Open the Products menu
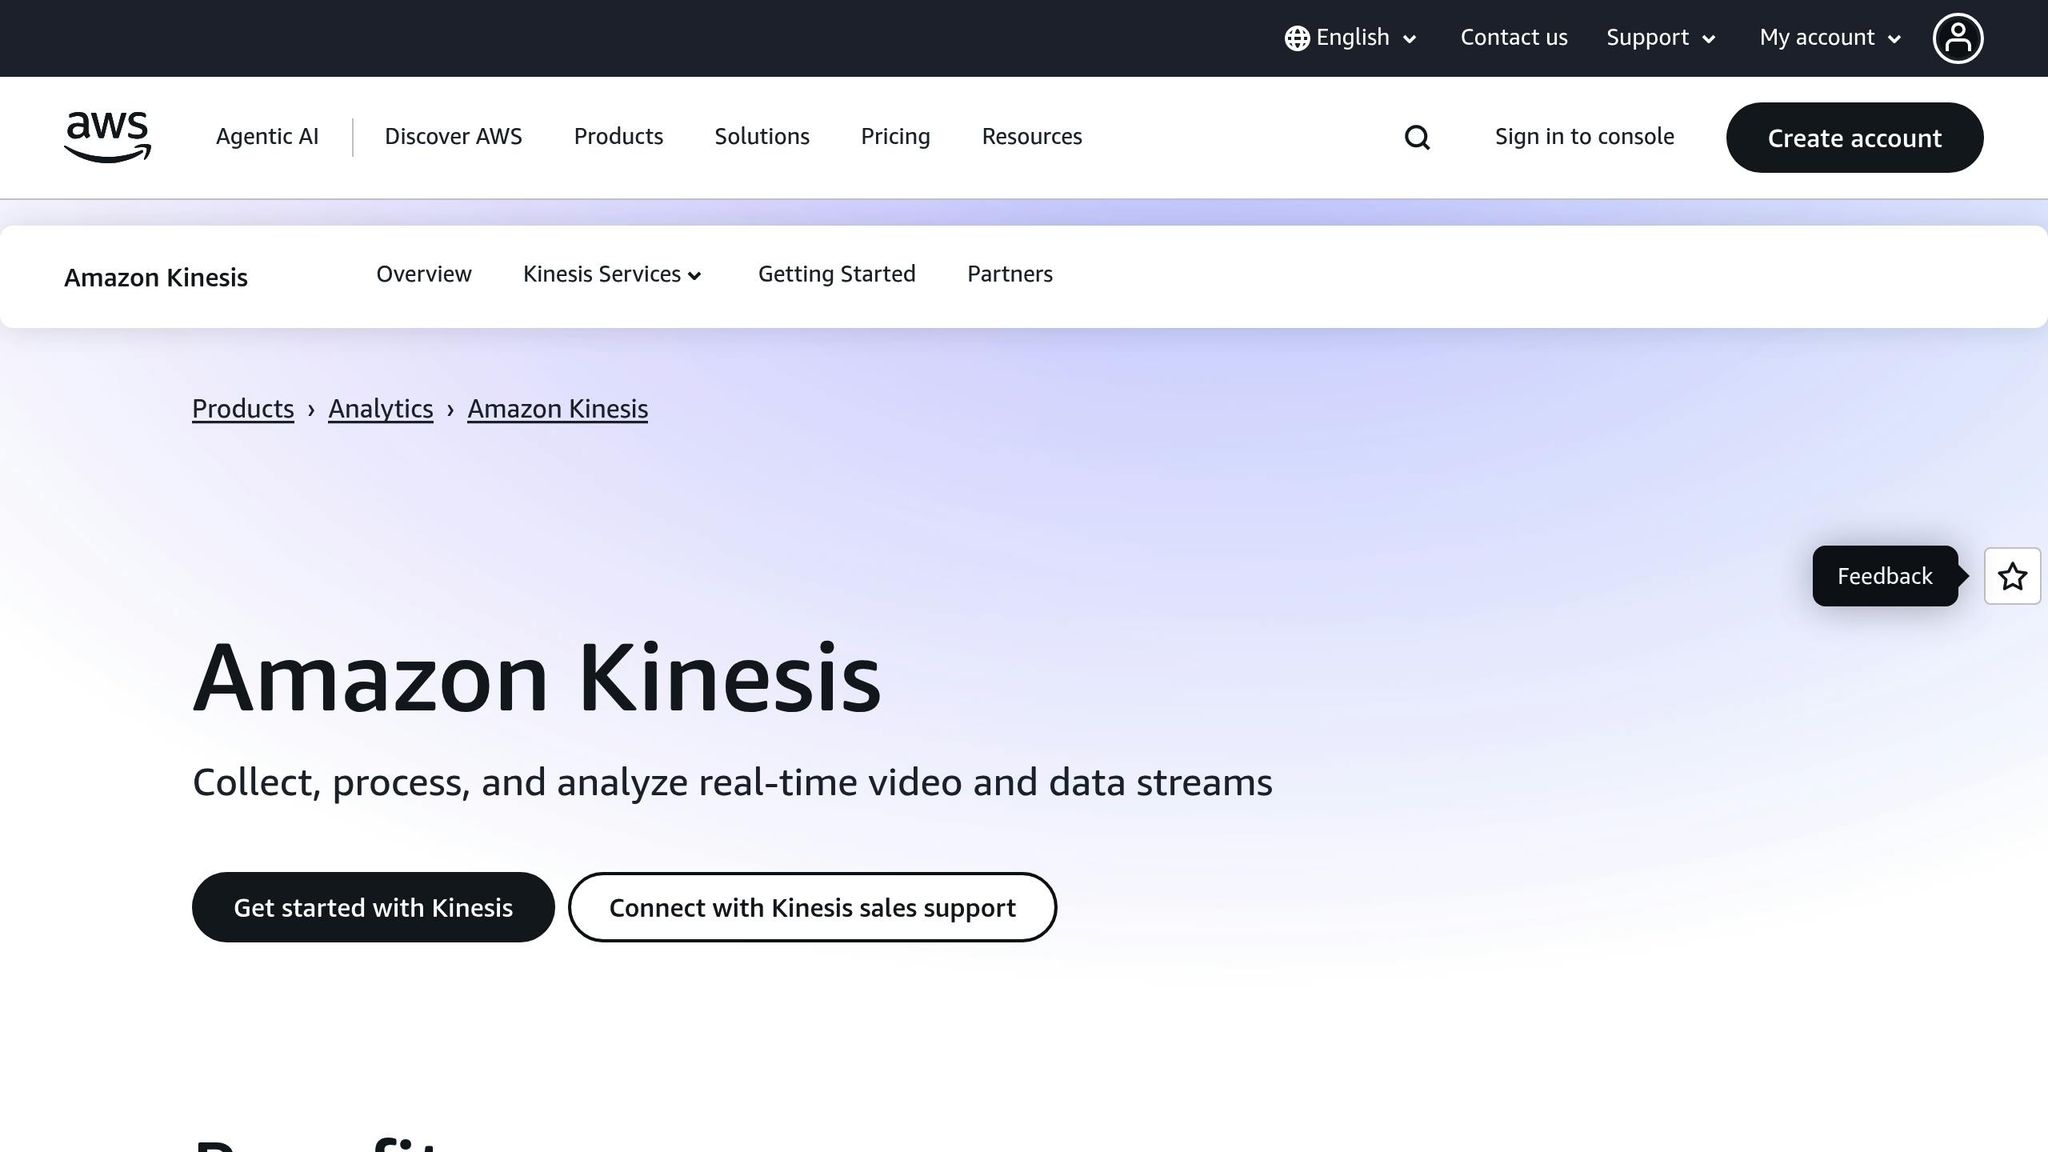Image resolution: width=2048 pixels, height=1152 pixels. (x=618, y=136)
